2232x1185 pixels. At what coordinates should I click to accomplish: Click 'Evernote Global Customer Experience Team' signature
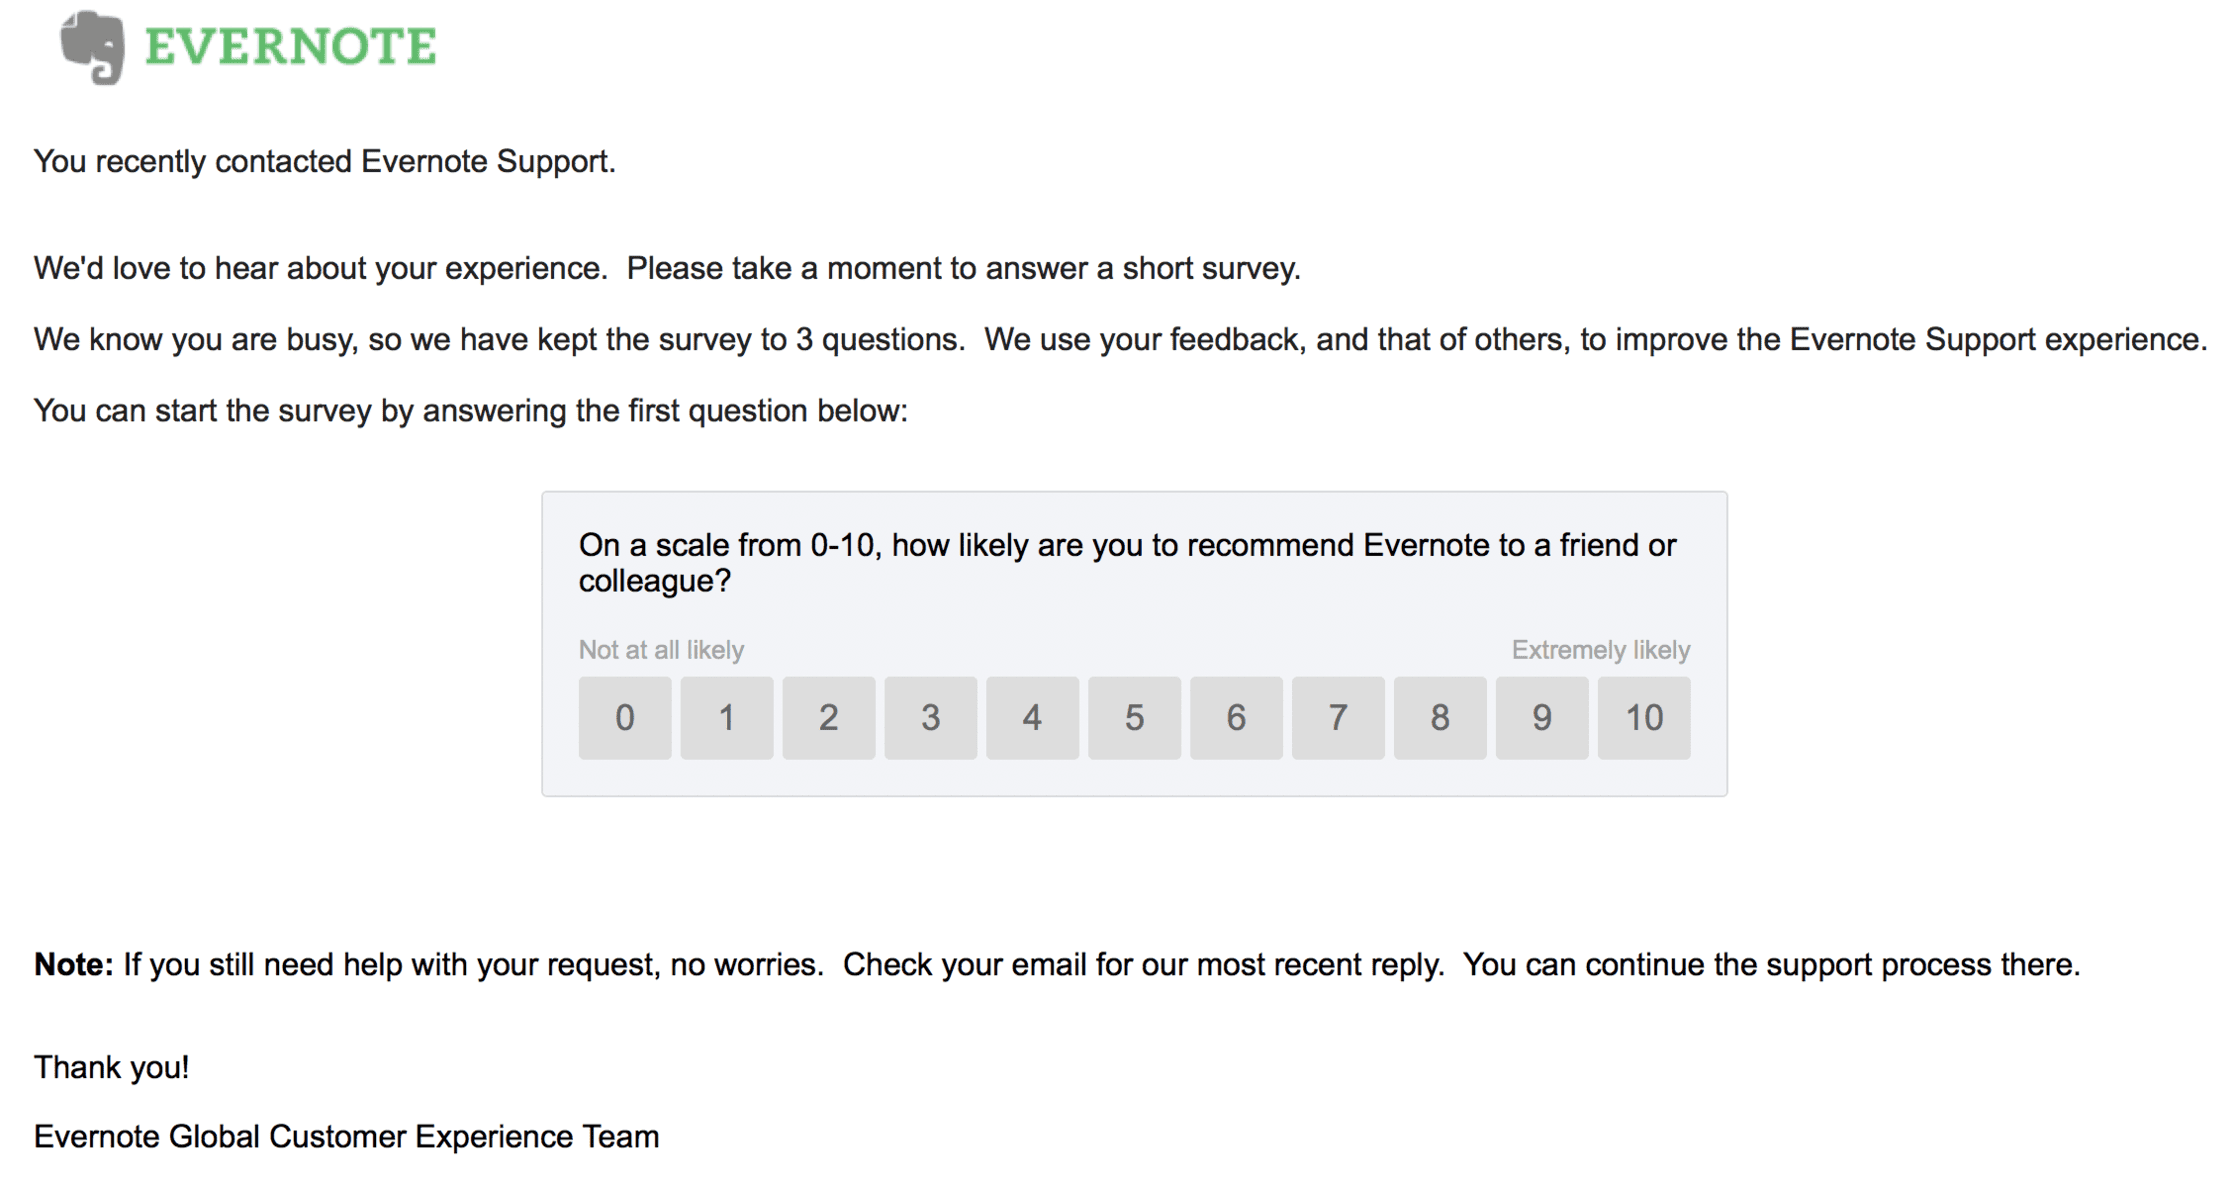(346, 1137)
